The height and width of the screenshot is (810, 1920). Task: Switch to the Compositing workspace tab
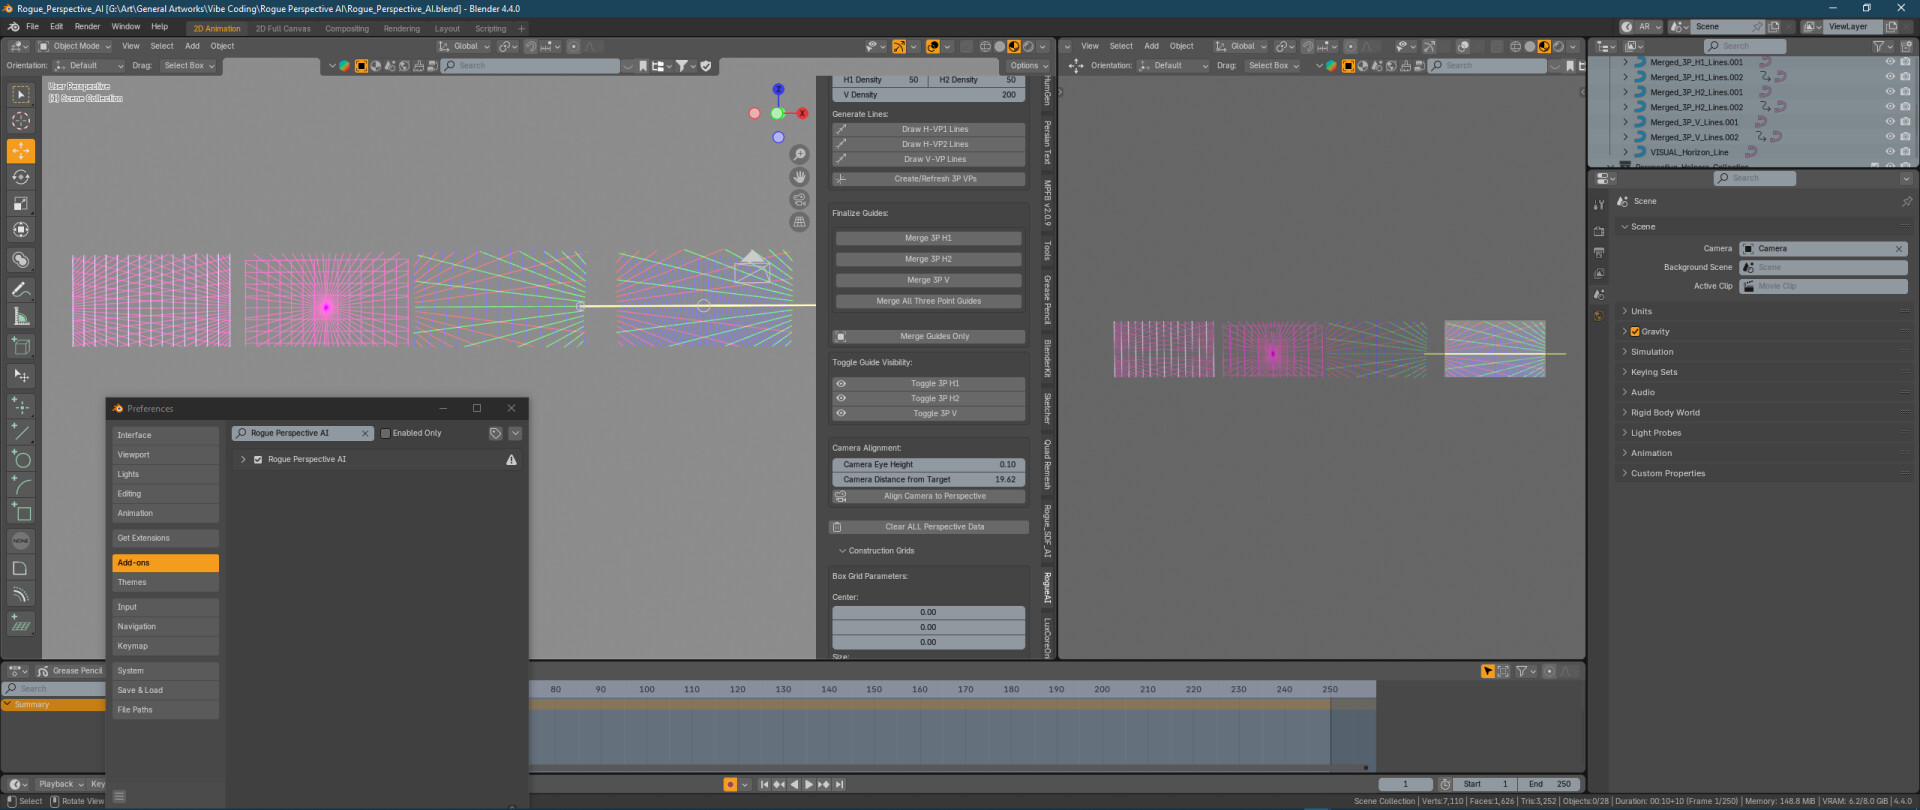coord(347,28)
